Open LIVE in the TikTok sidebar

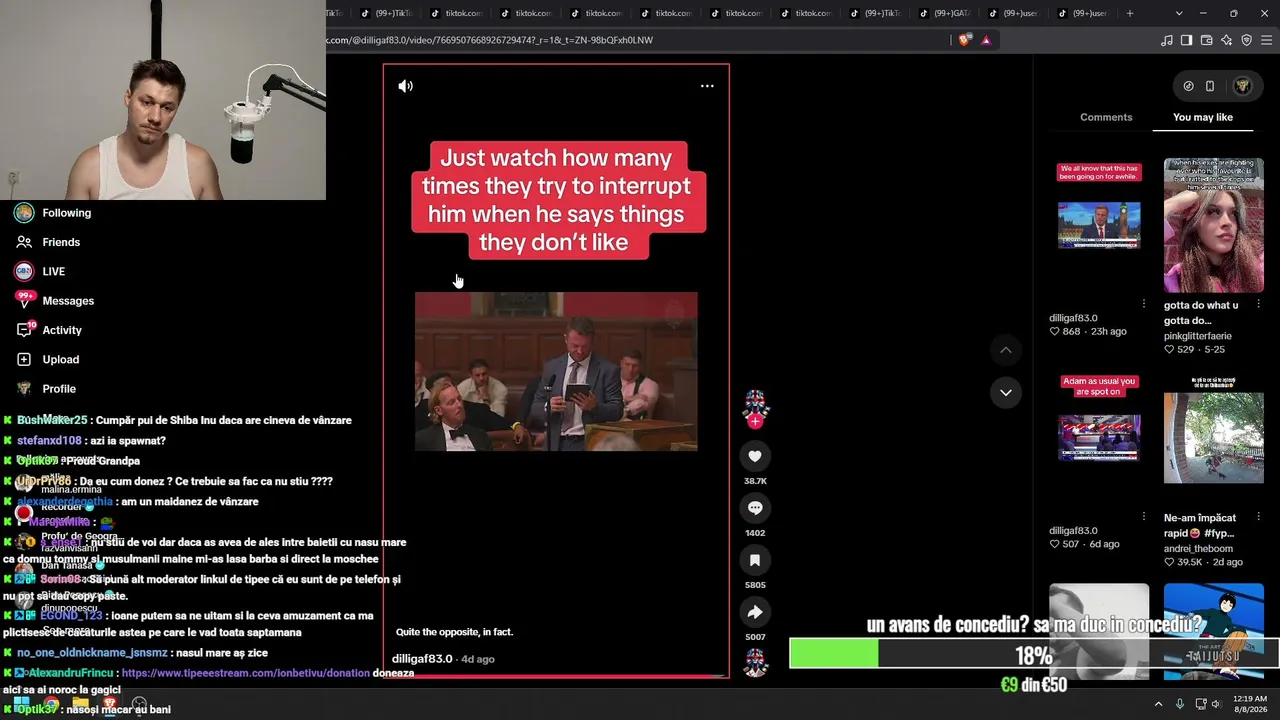(53, 271)
